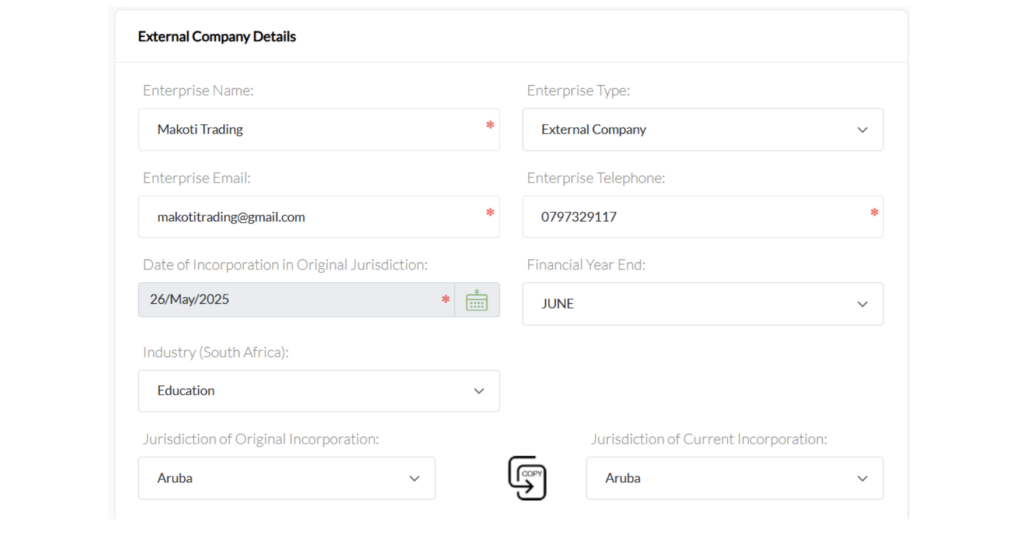Click the copy jurisdiction icon

527,478
